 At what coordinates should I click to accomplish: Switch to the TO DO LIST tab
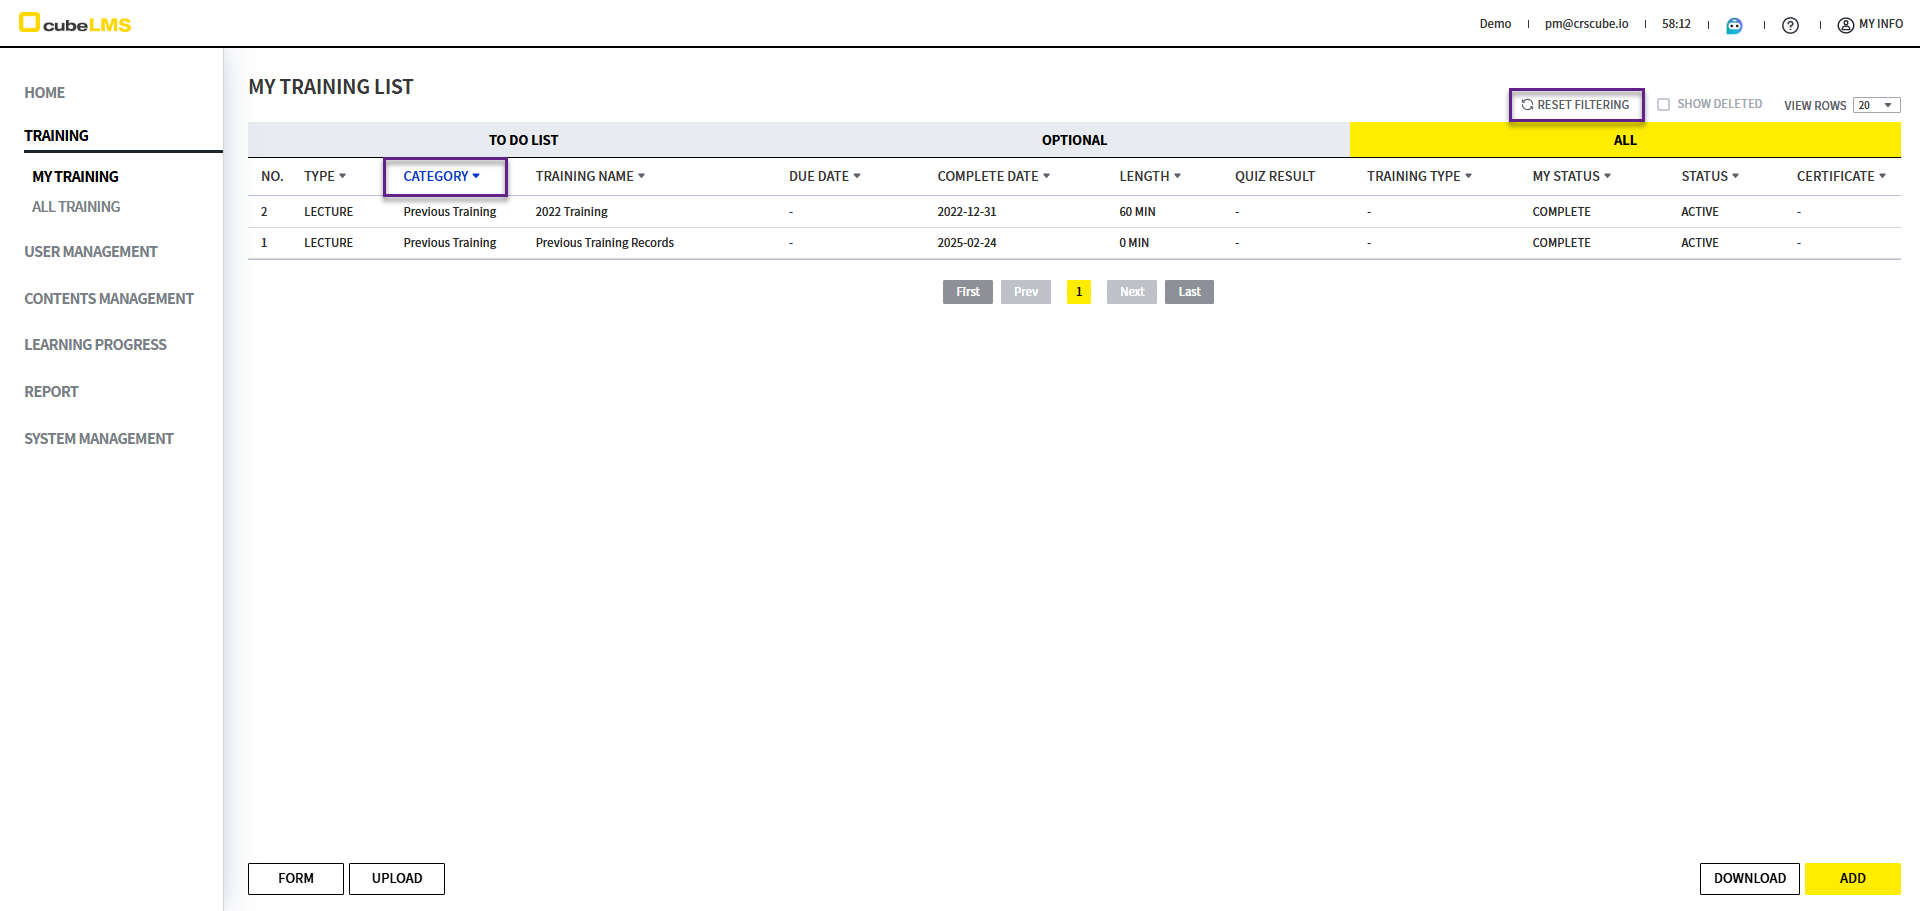click(x=523, y=140)
